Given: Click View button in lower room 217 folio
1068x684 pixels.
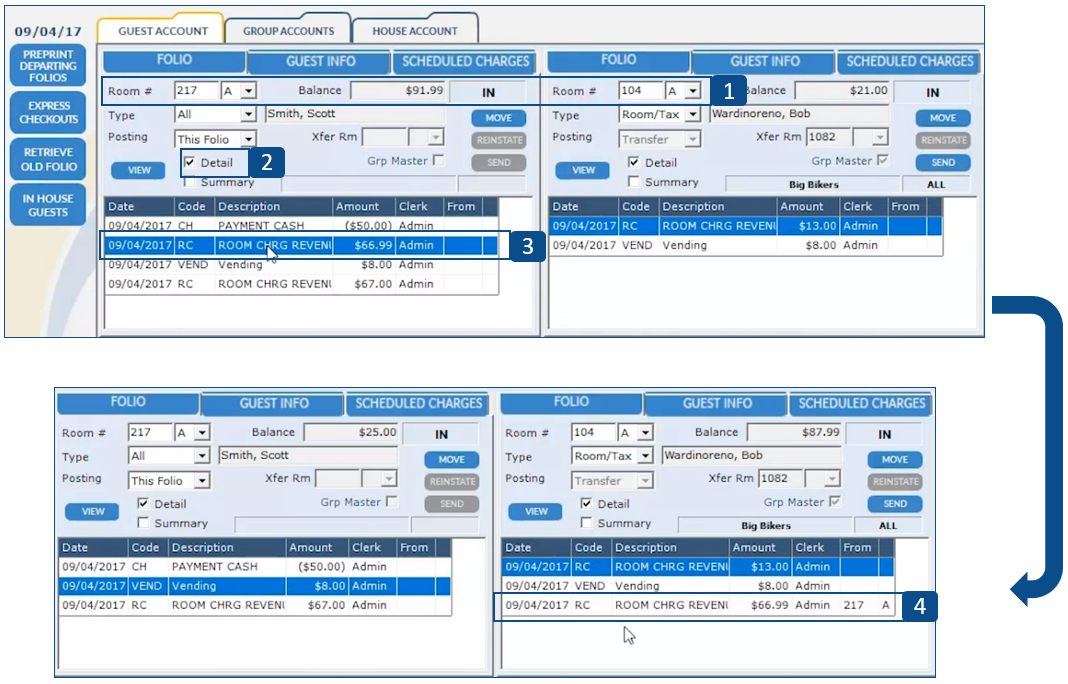Looking at the screenshot, I should pyautogui.click(x=93, y=512).
